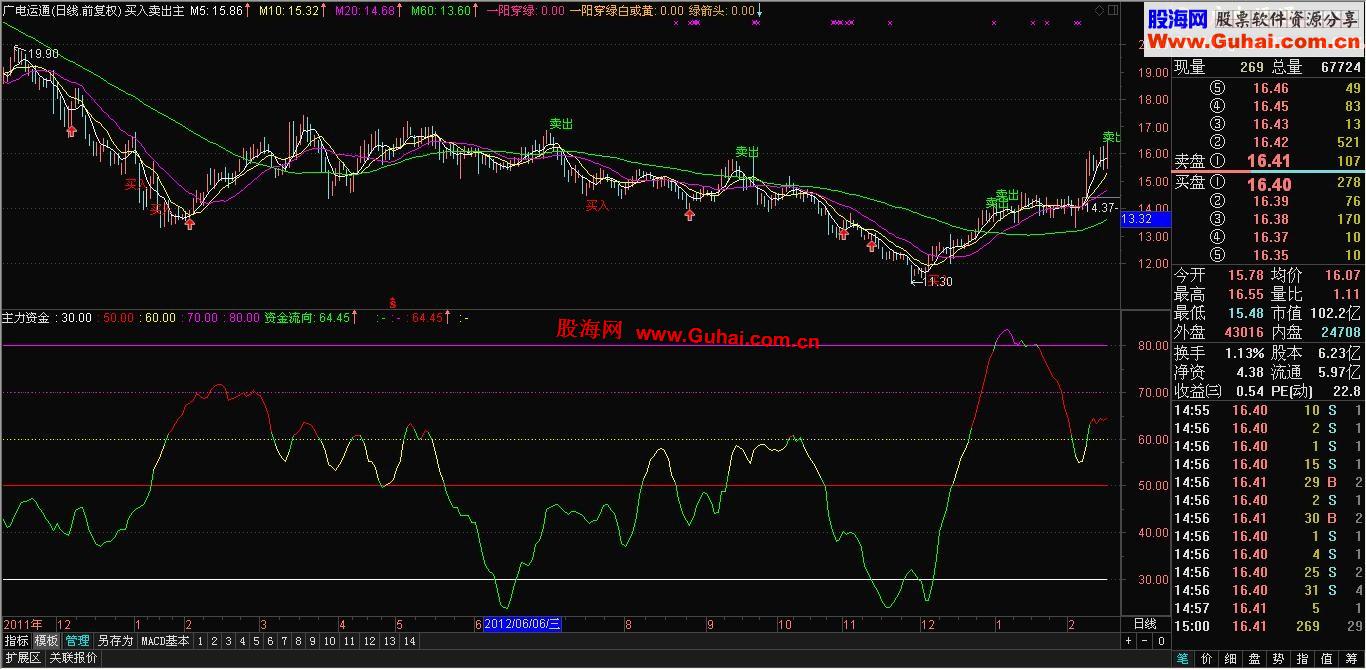This screenshot has width=1366, height=670.
Task: Switch to the 筹 tab
Action: pyautogui.click(x=1351, y=659)
